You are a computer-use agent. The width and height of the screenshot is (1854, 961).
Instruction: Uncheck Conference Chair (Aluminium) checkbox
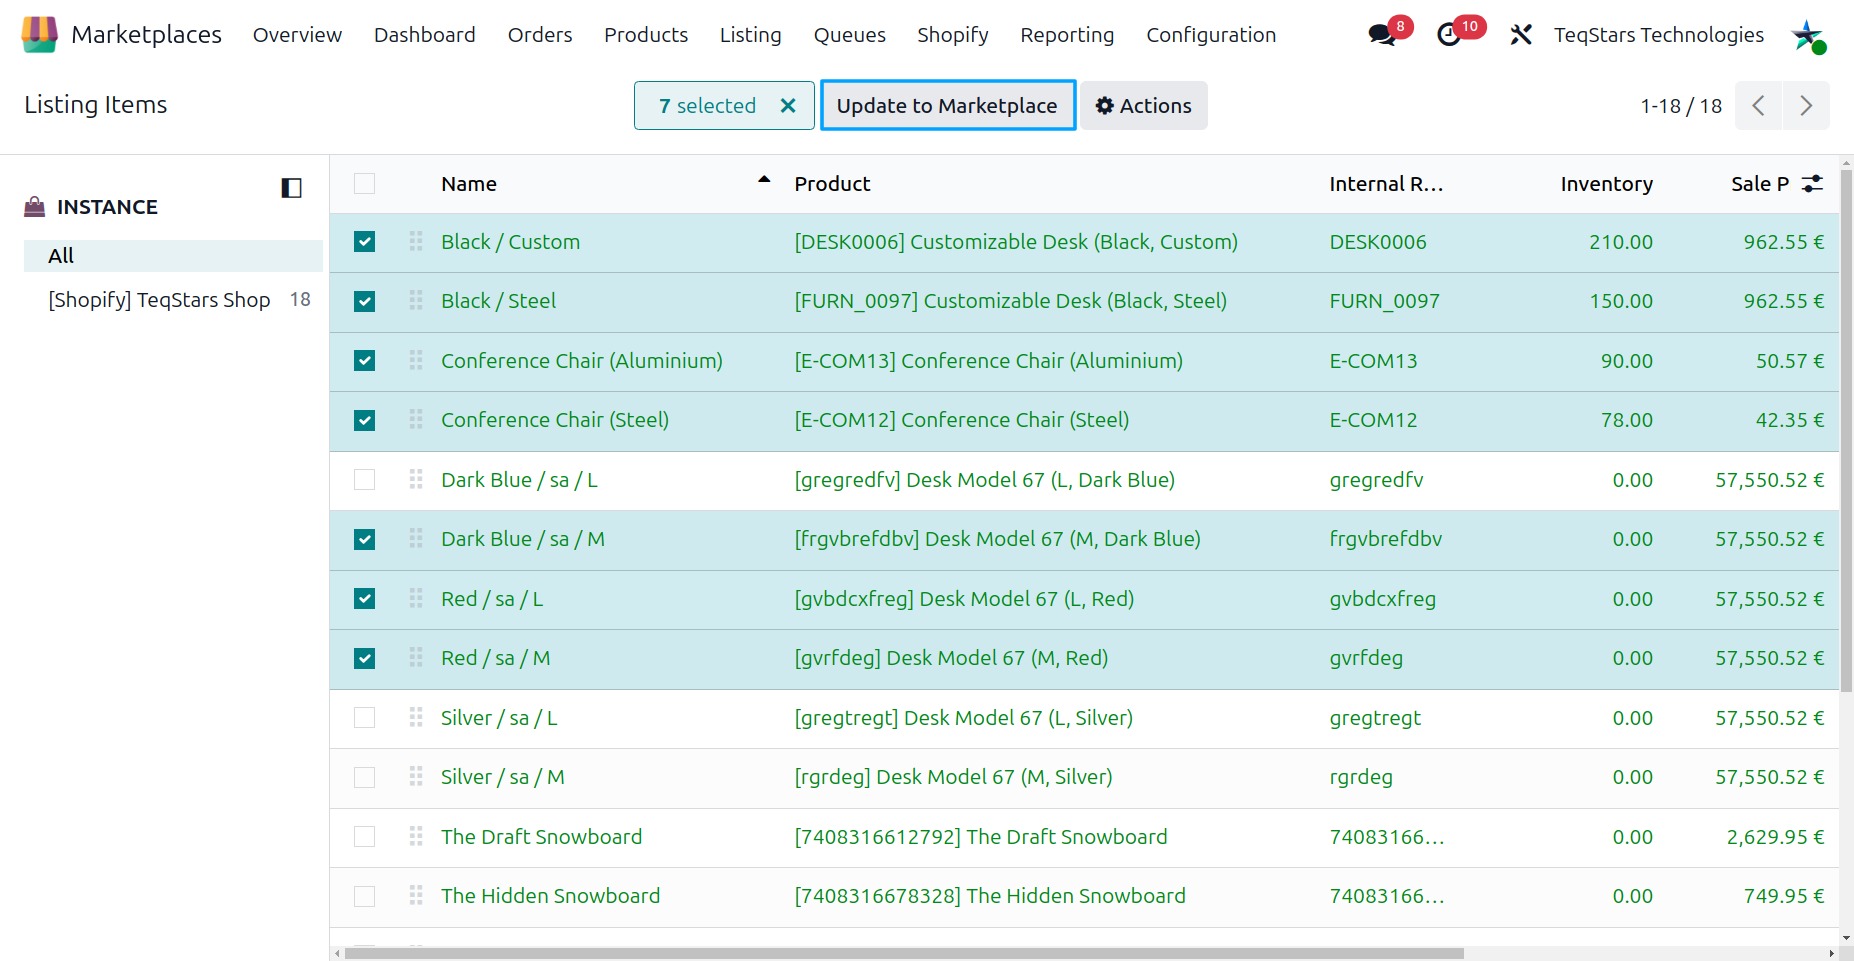[x=365, y=361]
